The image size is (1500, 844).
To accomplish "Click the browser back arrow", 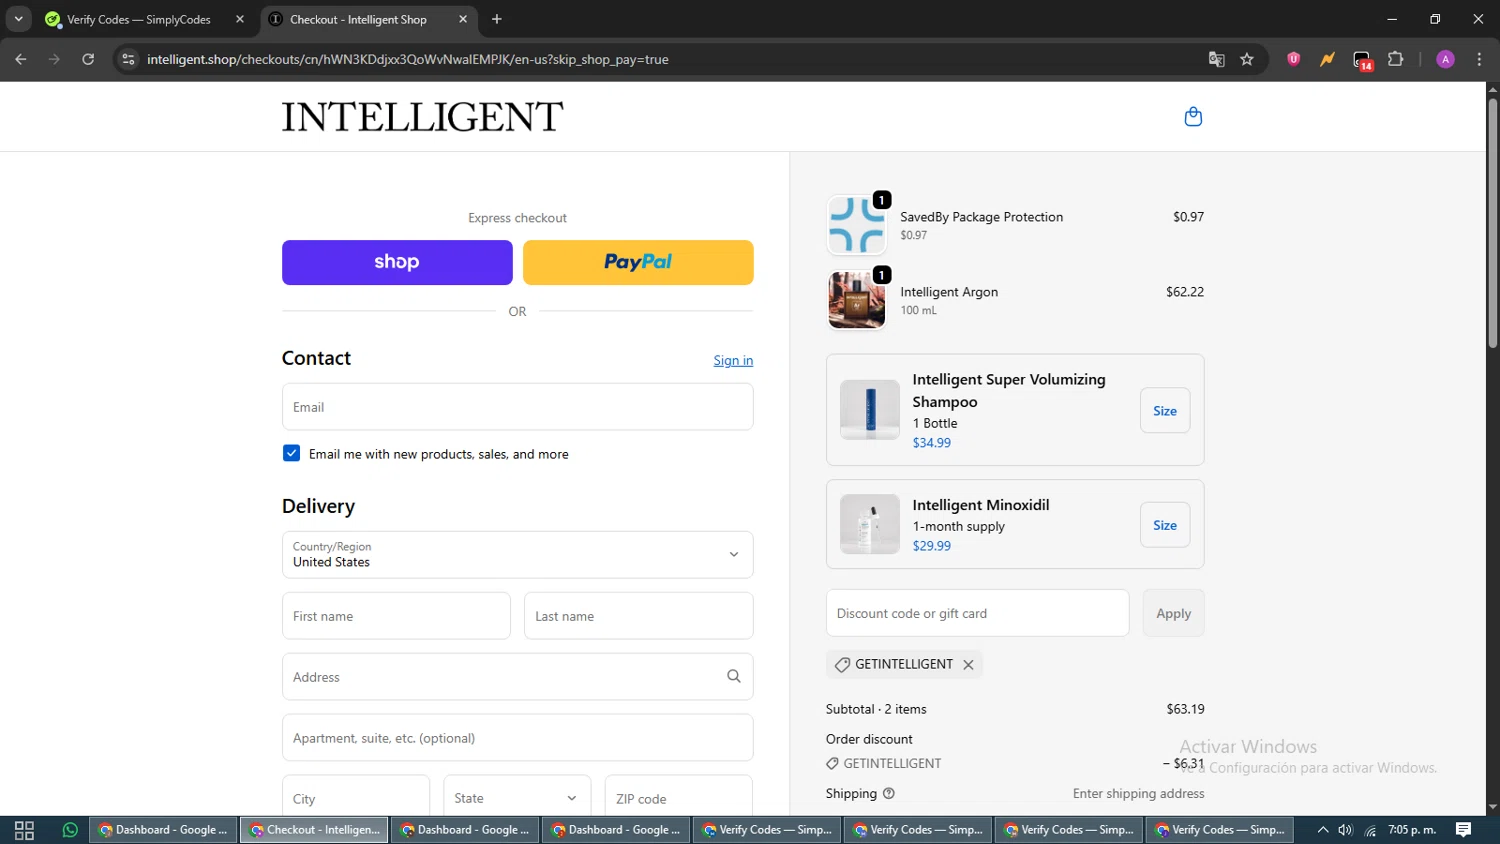I will click(x=21, y=59).
